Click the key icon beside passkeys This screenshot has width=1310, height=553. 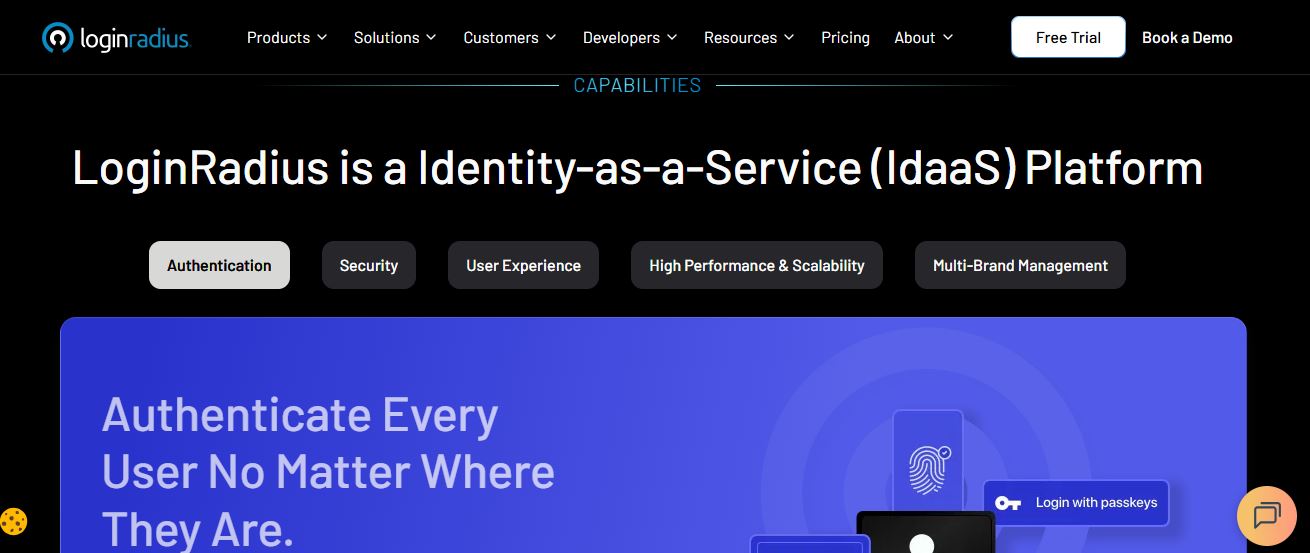1008,503
